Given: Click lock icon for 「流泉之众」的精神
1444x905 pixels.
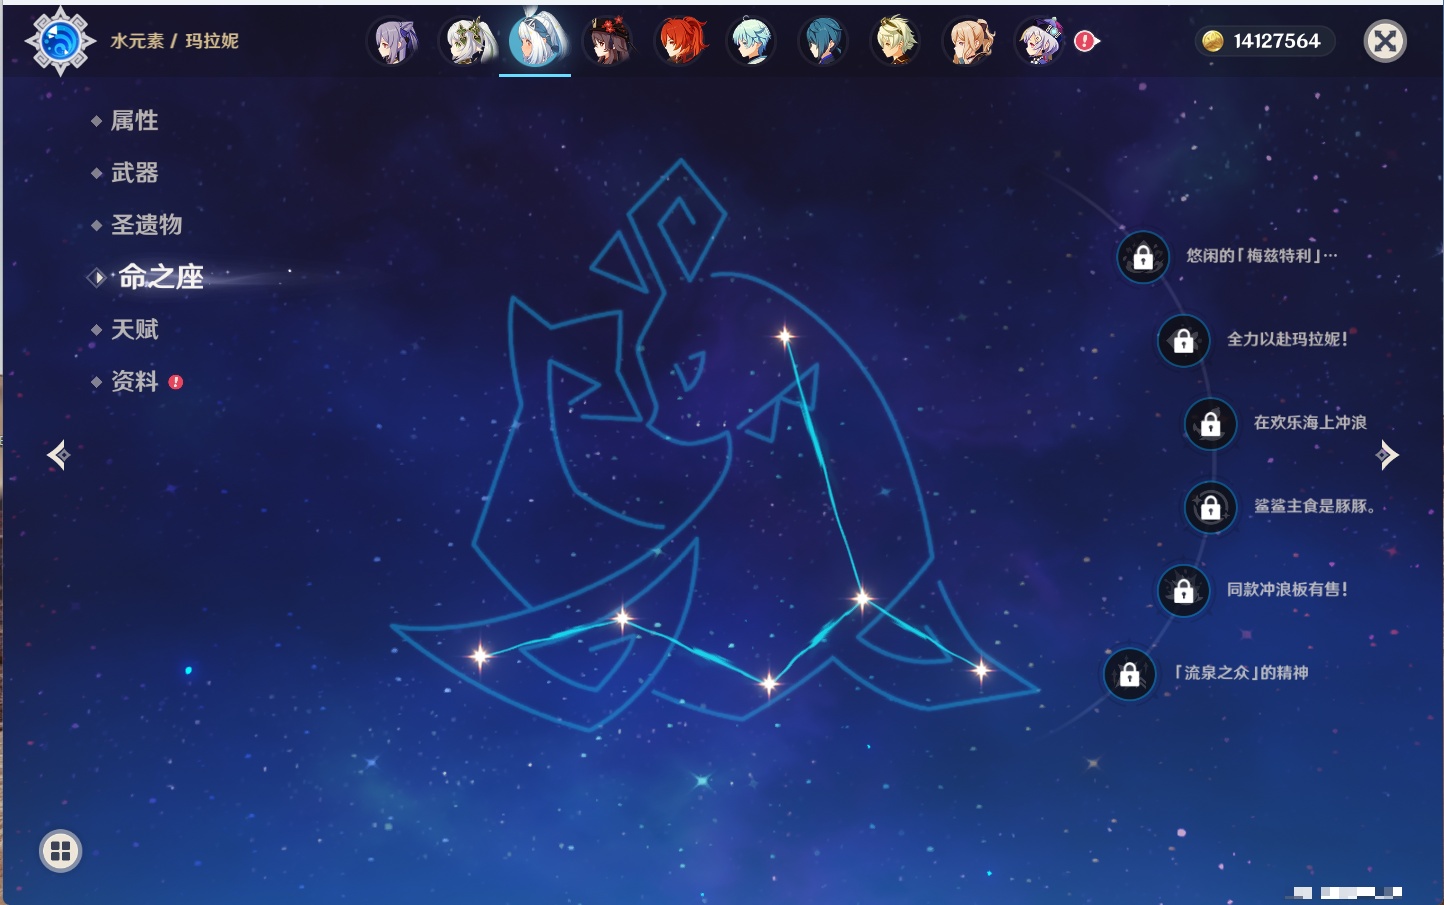Looking at the screenshot, I should pyautogui.click(x=1129, y=673).
